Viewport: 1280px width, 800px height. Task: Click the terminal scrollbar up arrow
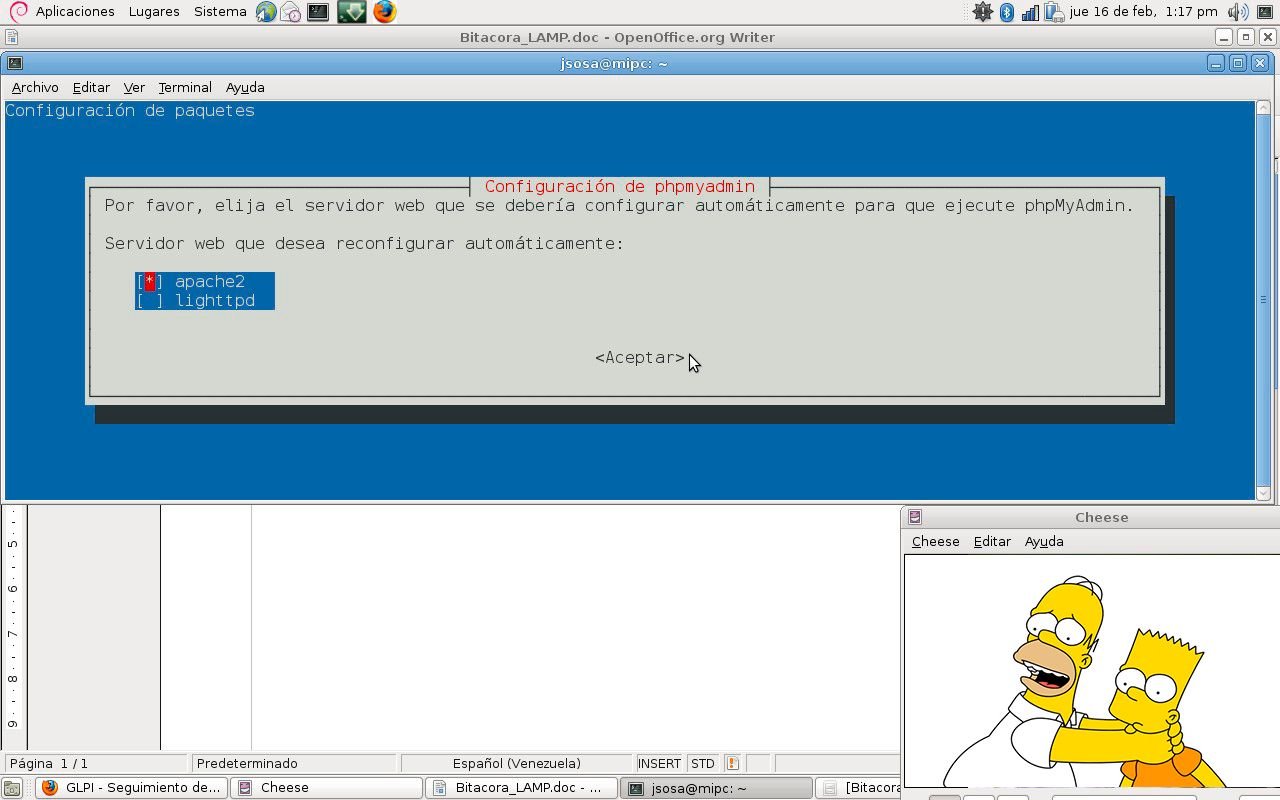pos(1264,109)
